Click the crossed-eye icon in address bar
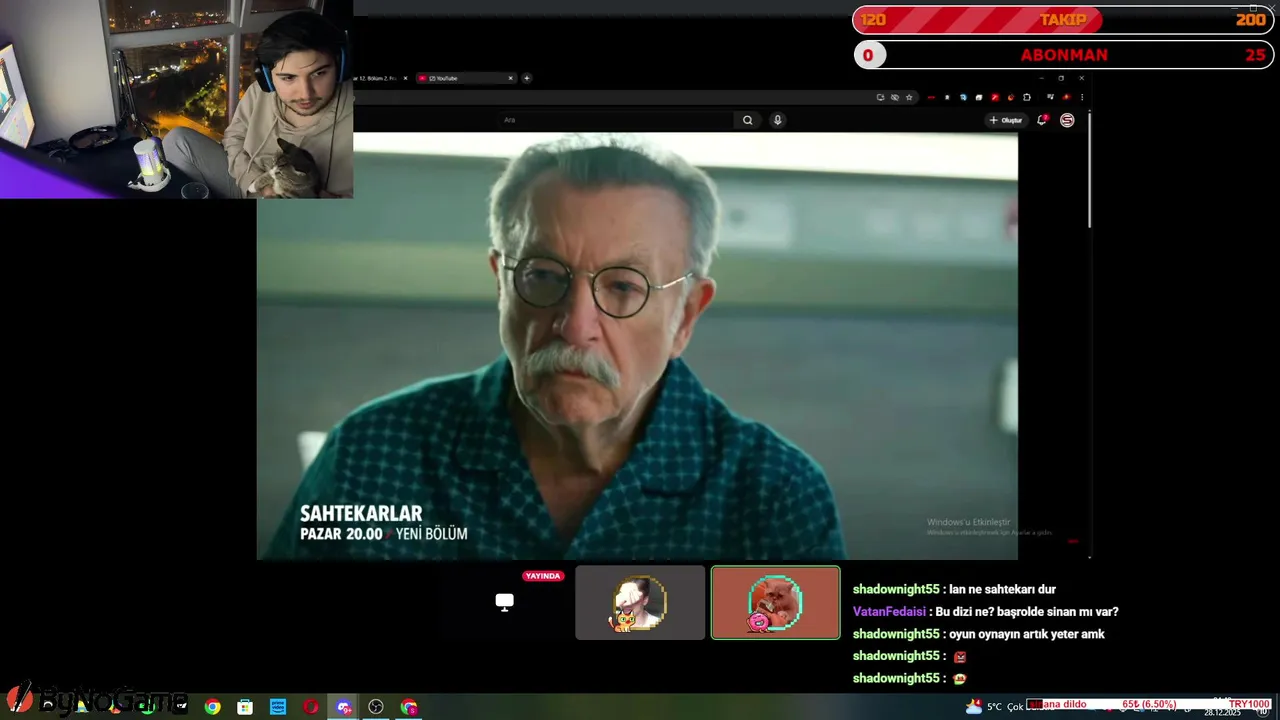 click(x=895, y=97)
